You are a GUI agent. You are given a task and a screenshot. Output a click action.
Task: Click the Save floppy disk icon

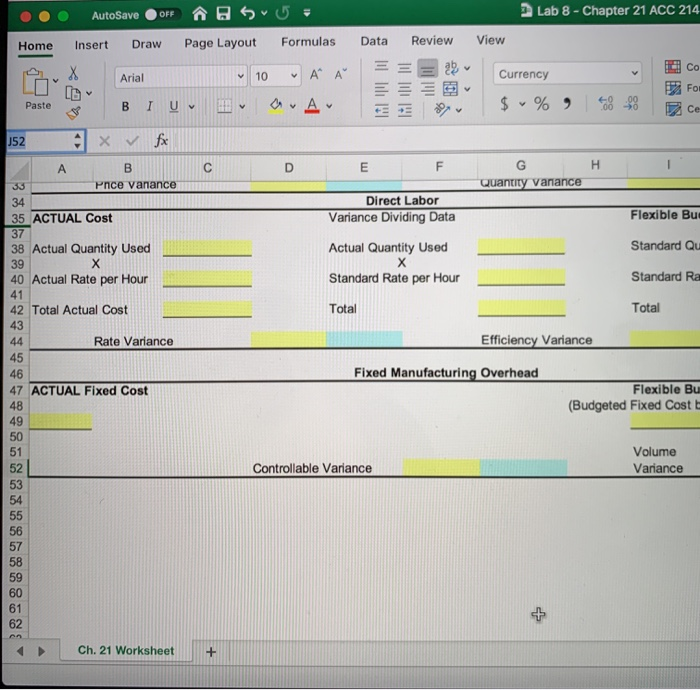pos(223,13)
